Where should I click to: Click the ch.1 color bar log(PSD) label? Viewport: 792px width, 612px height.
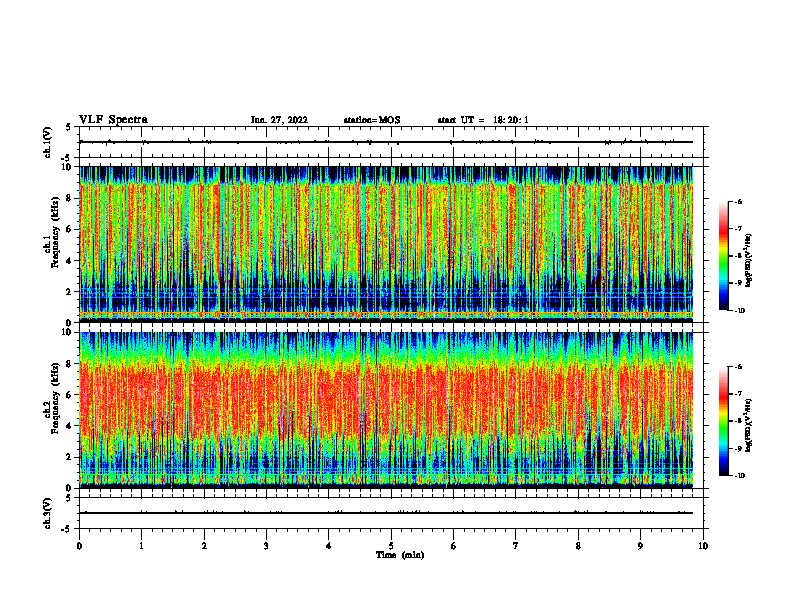(x=749, y=261)
